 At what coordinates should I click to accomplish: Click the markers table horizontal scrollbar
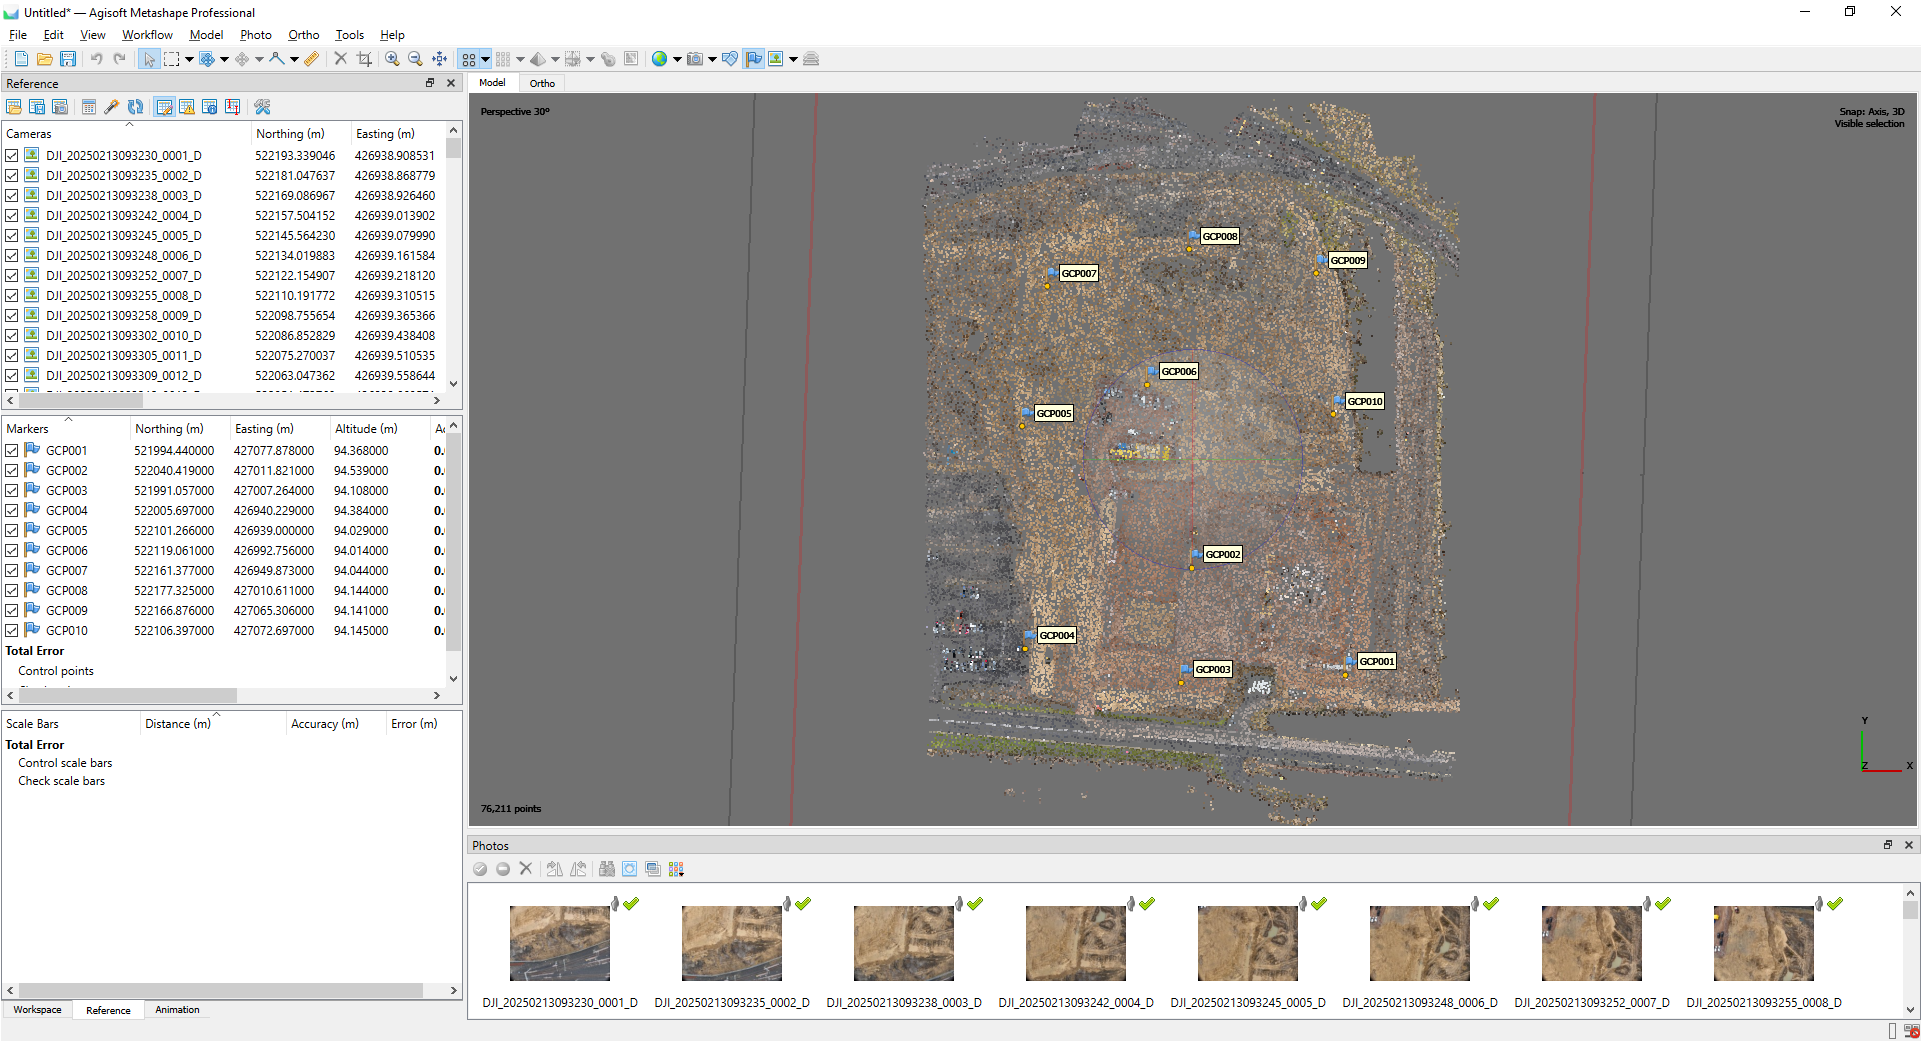pos(128,695)
